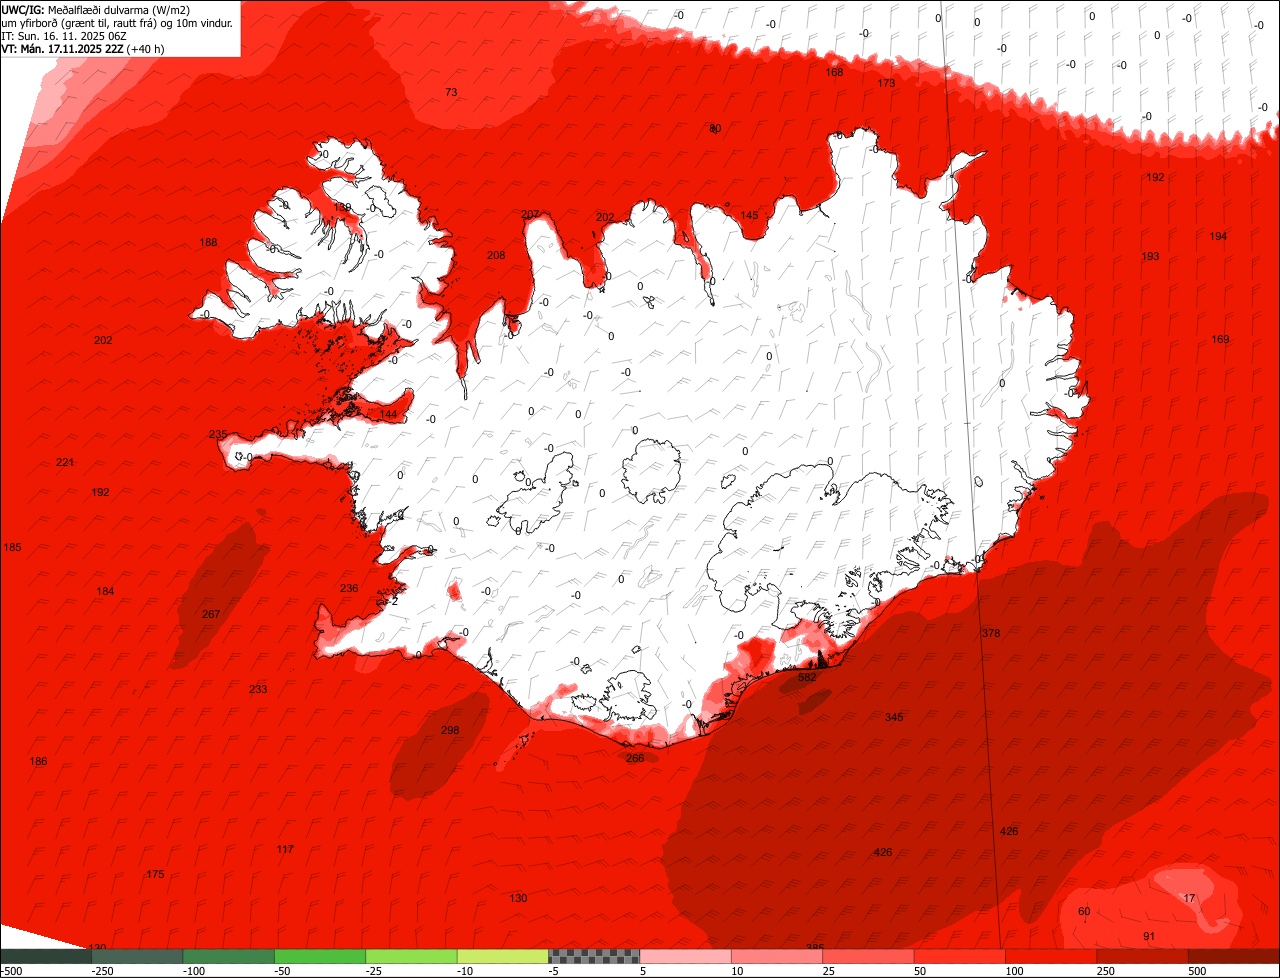
Task: Select the line mentioning '10m vindur'
Action: pyautogui.click(x=118, y=22)
